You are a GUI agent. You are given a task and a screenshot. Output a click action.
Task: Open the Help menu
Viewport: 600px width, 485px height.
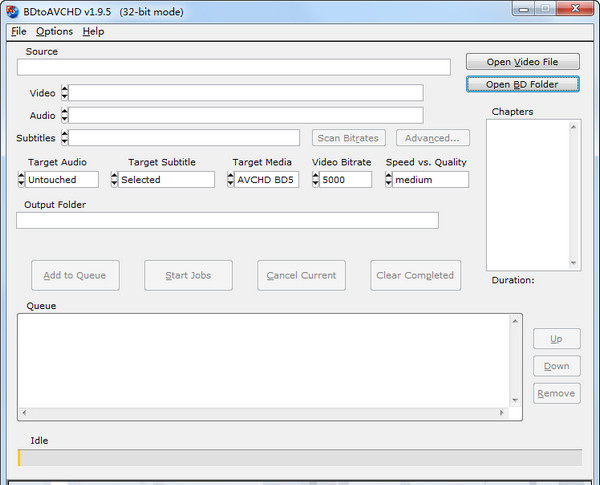pos(93,31)
